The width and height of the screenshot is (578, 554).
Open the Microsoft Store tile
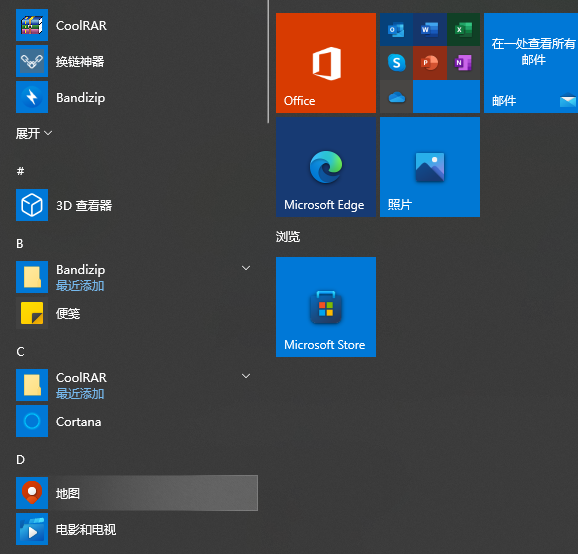click(x=326, y=307)
